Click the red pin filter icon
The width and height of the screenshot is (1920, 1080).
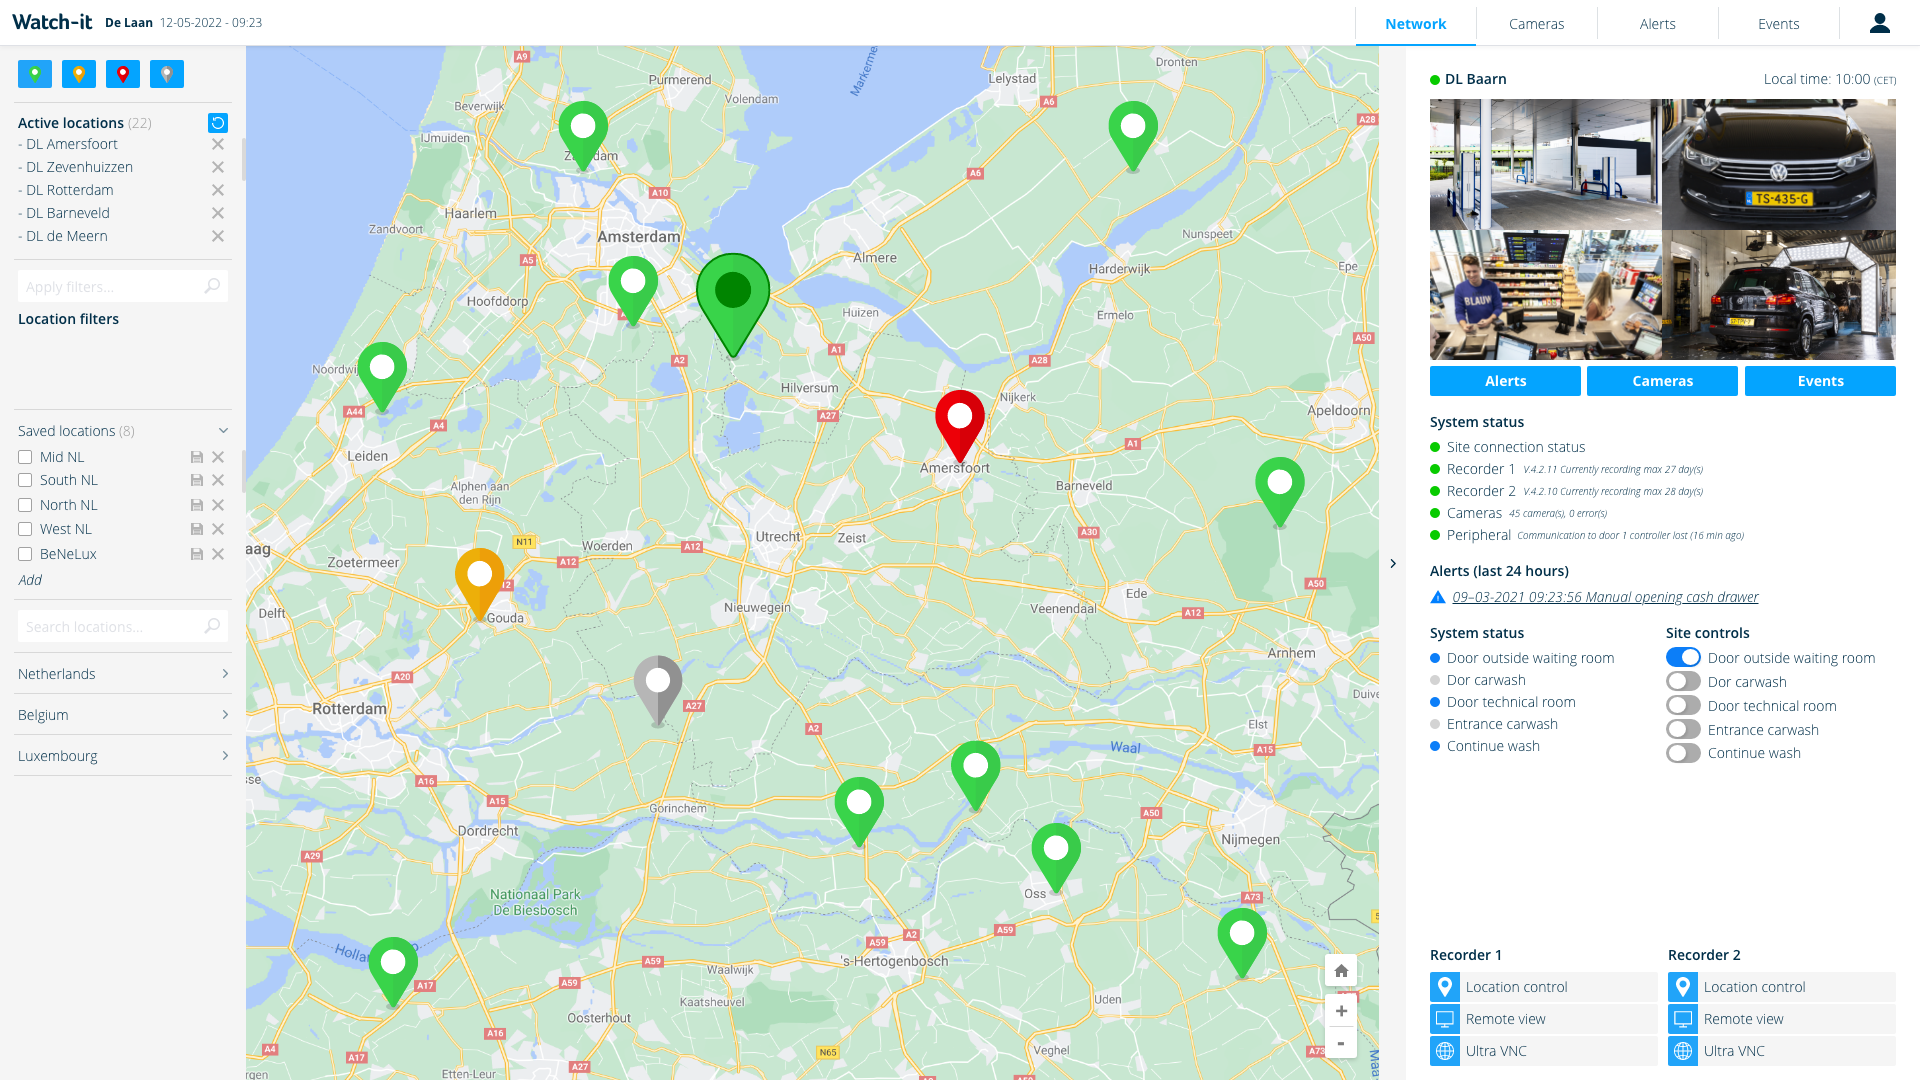[123, 74]
